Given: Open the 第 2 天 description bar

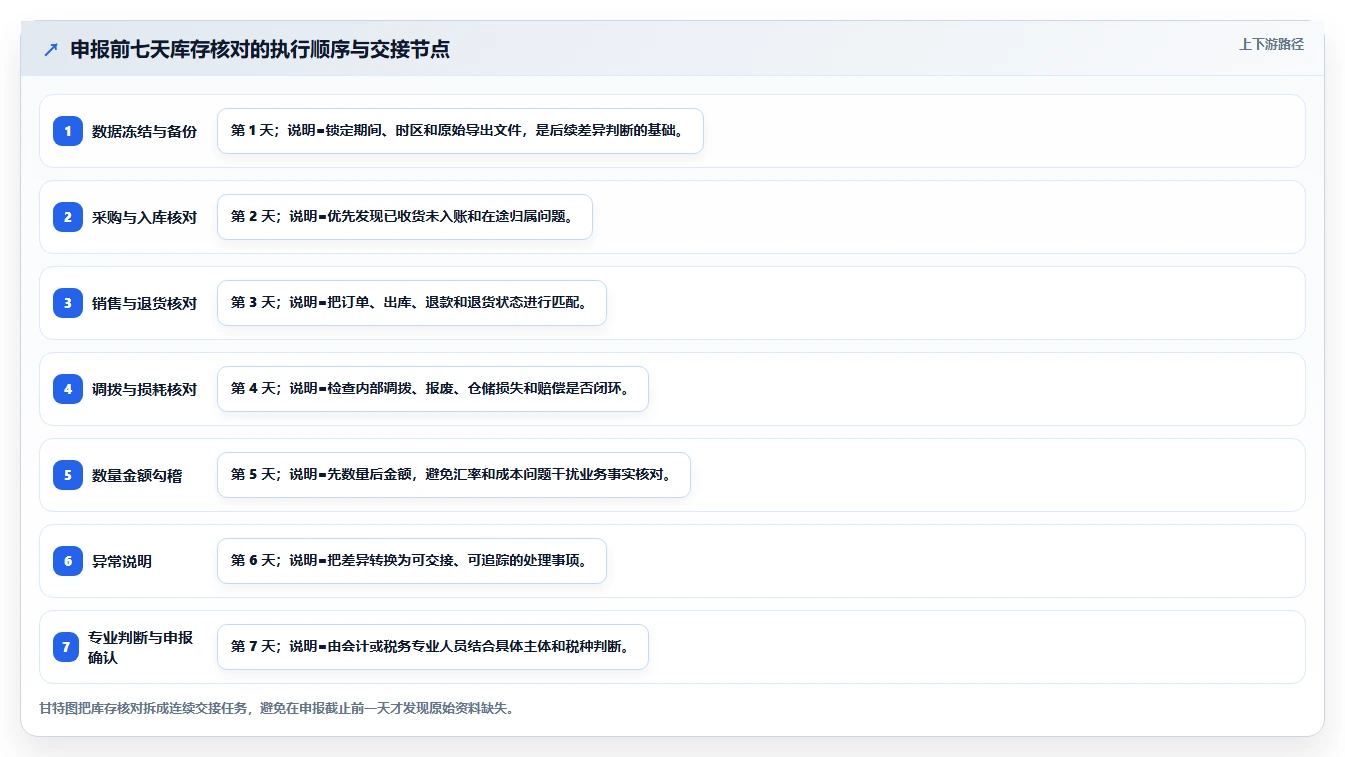Looking at the screenshot, I should [x=405, y=217].
